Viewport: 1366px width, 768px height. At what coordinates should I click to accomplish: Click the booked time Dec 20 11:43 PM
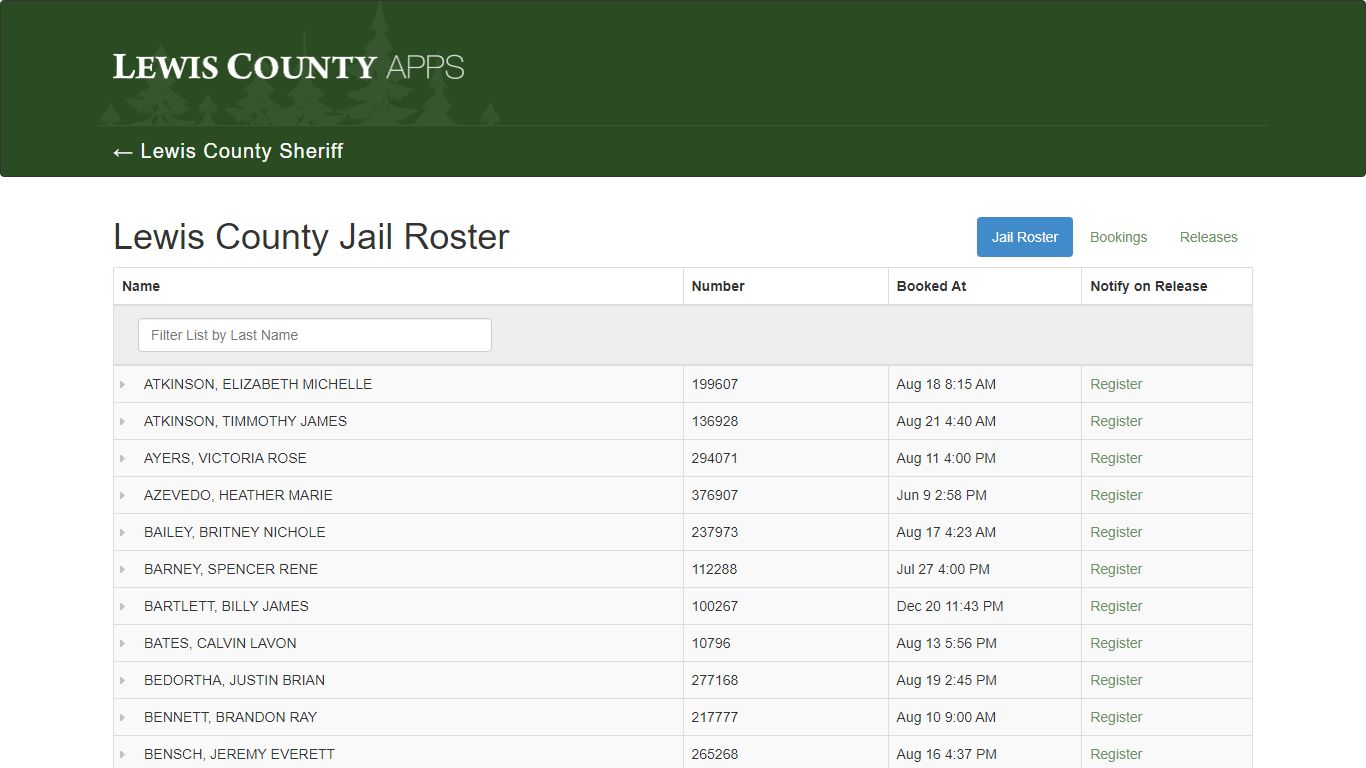click(950, 606)
